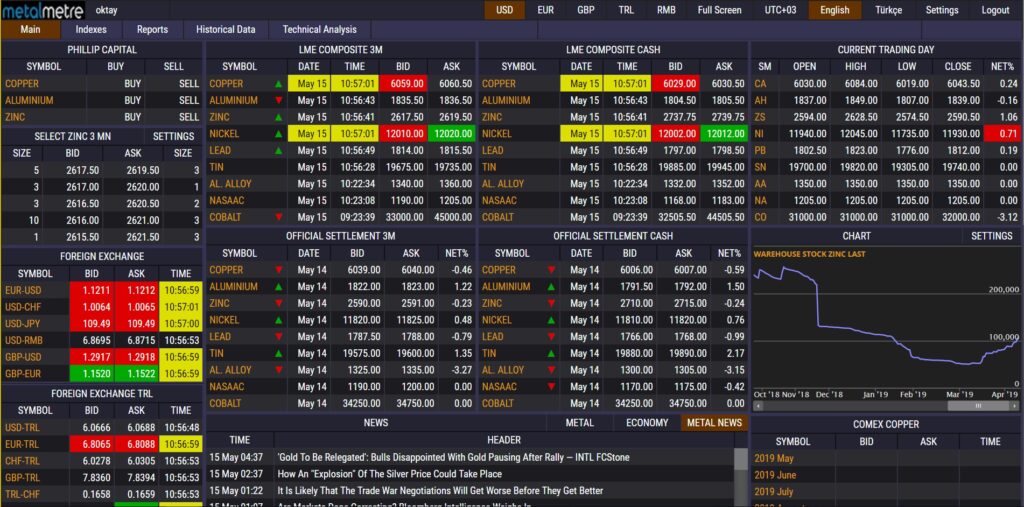Switch currency to GBP
Viewport: 1024px width, 507px height.
coord(586,10)
